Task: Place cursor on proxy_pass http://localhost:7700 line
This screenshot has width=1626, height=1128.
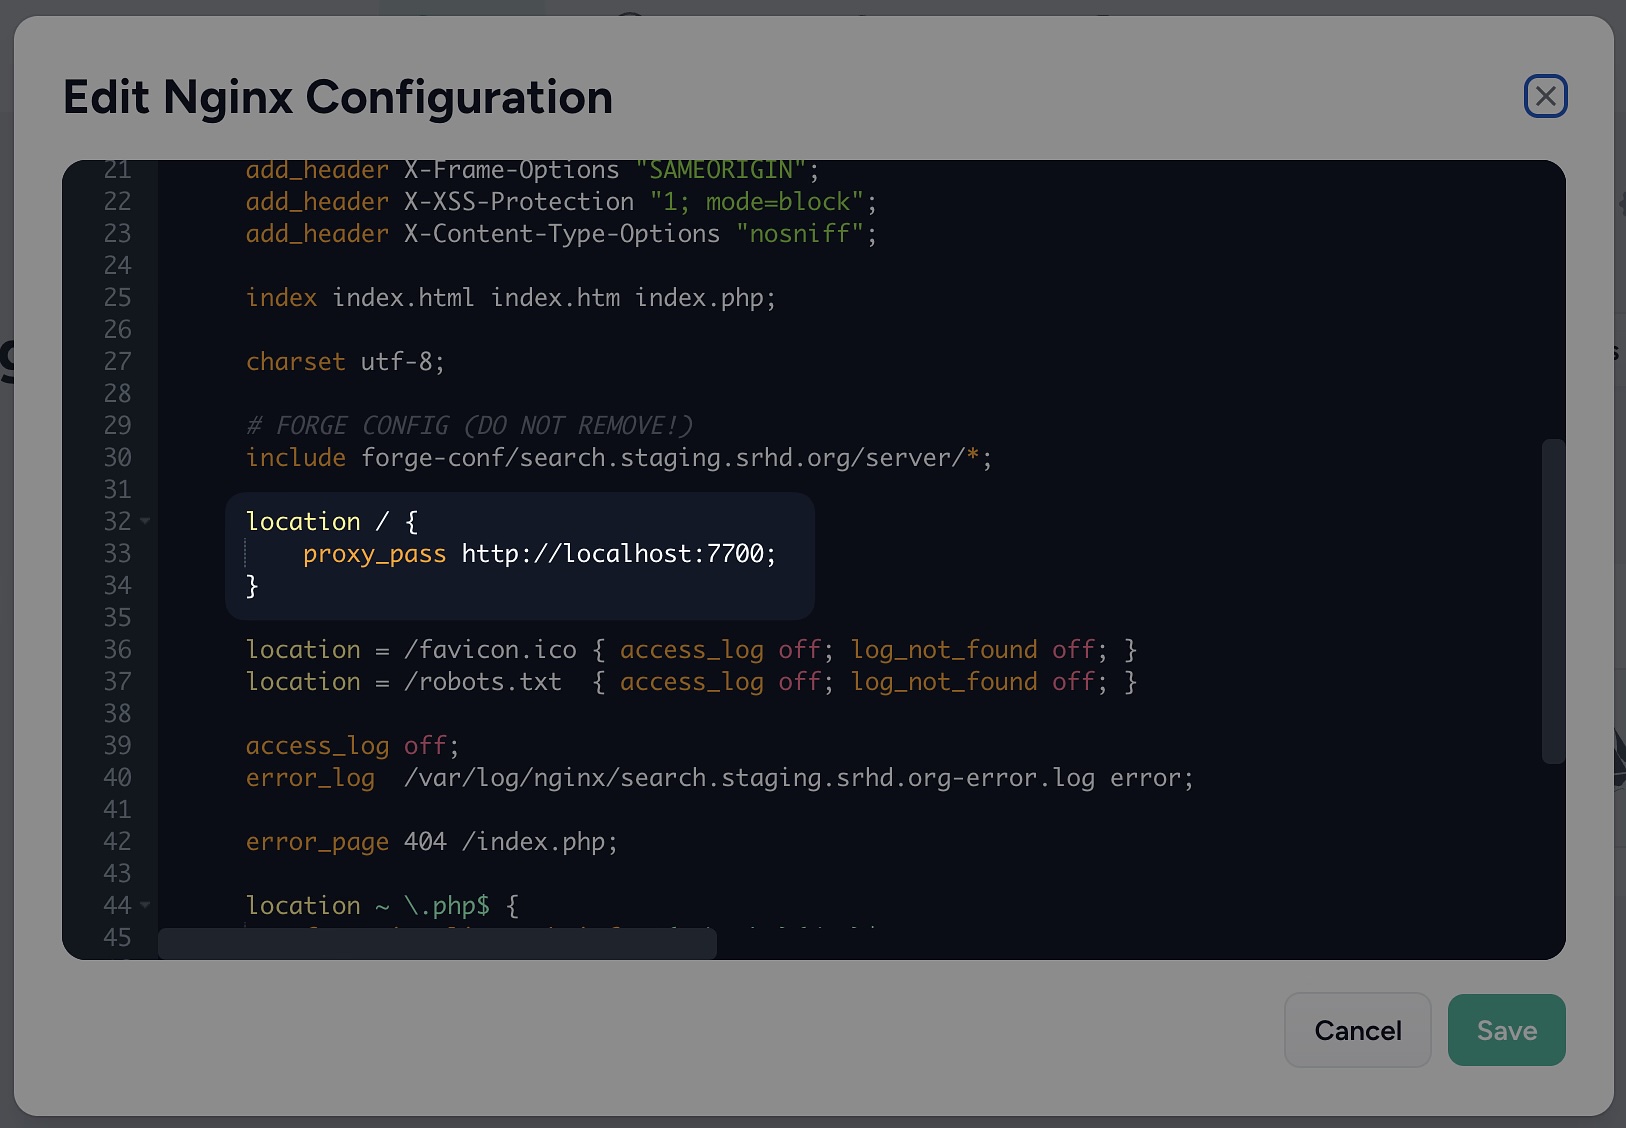Action: [539, 554]
